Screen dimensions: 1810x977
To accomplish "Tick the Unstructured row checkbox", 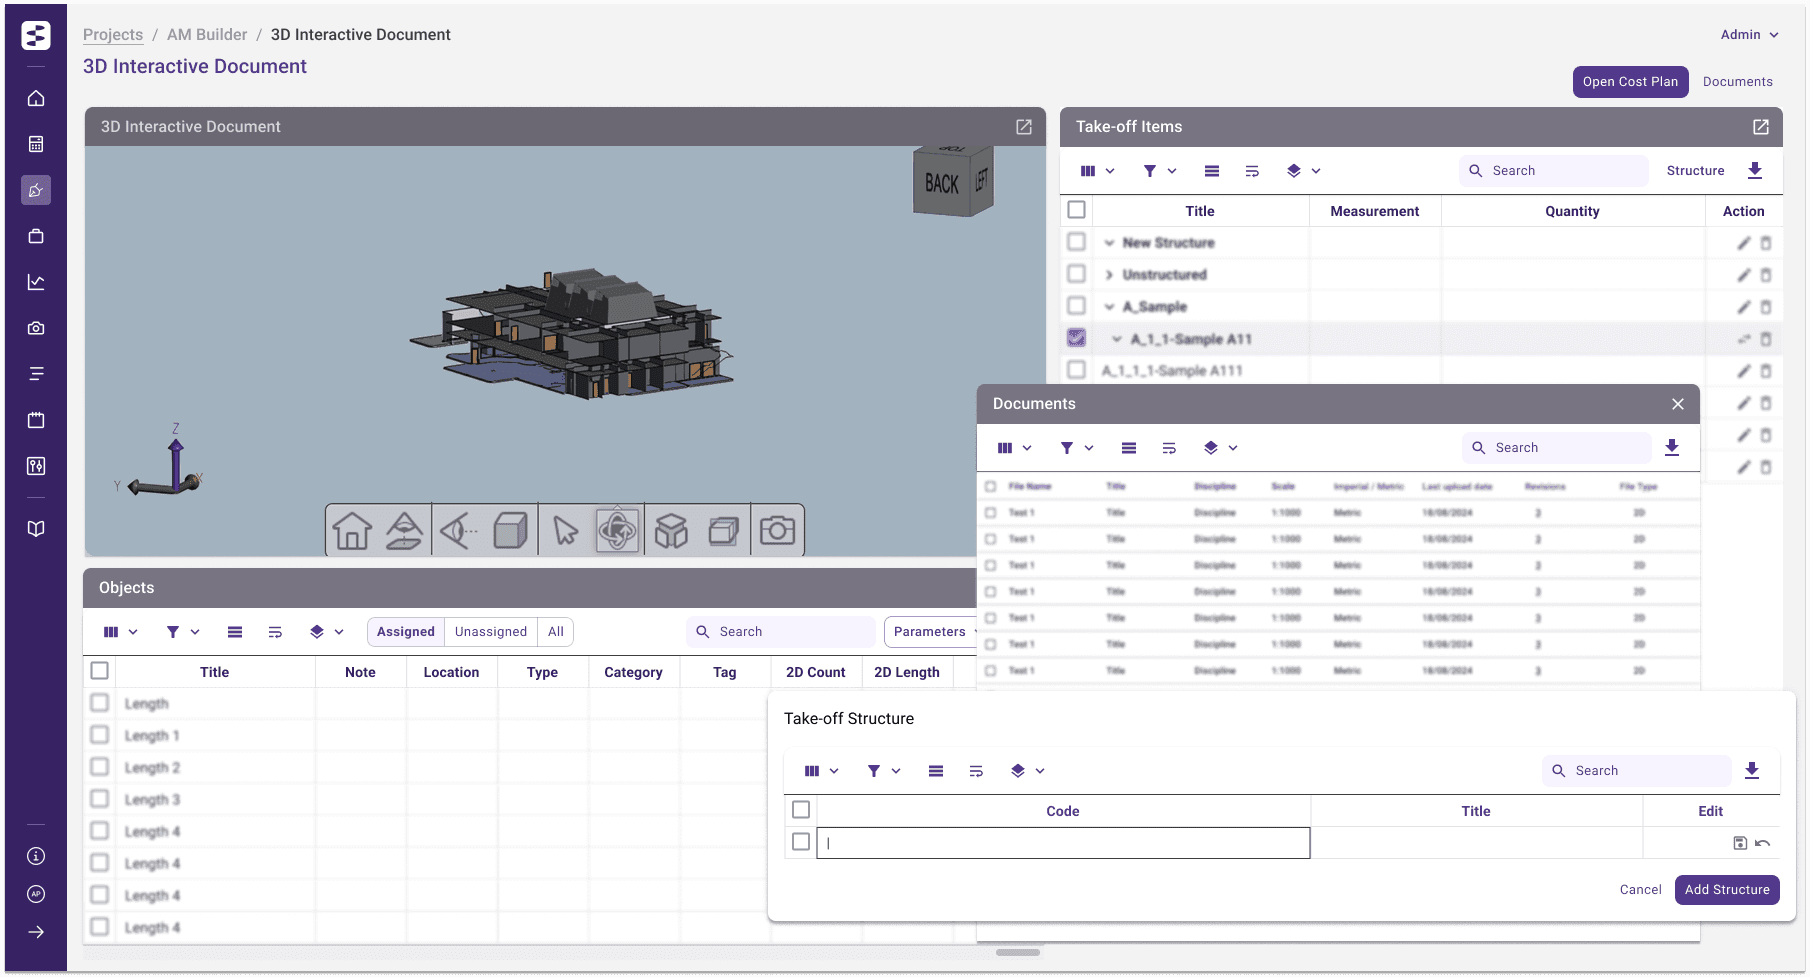I will tap(1076, 274).
